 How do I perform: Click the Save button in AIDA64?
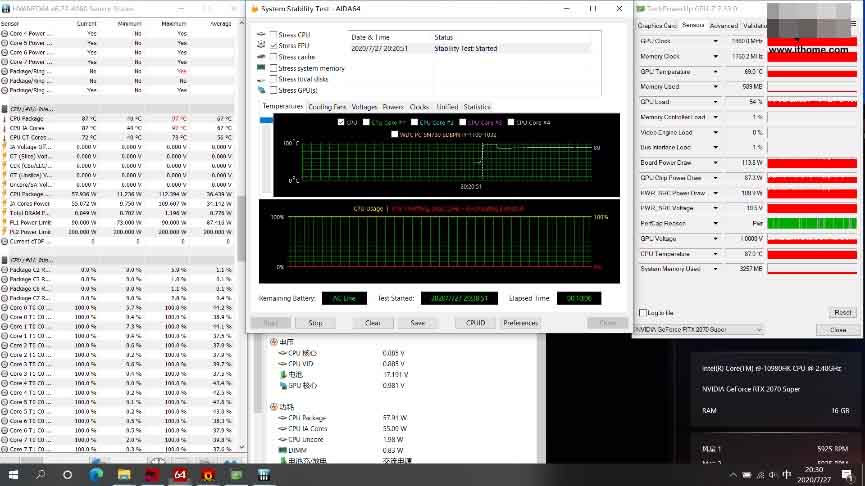click(418, 323)
